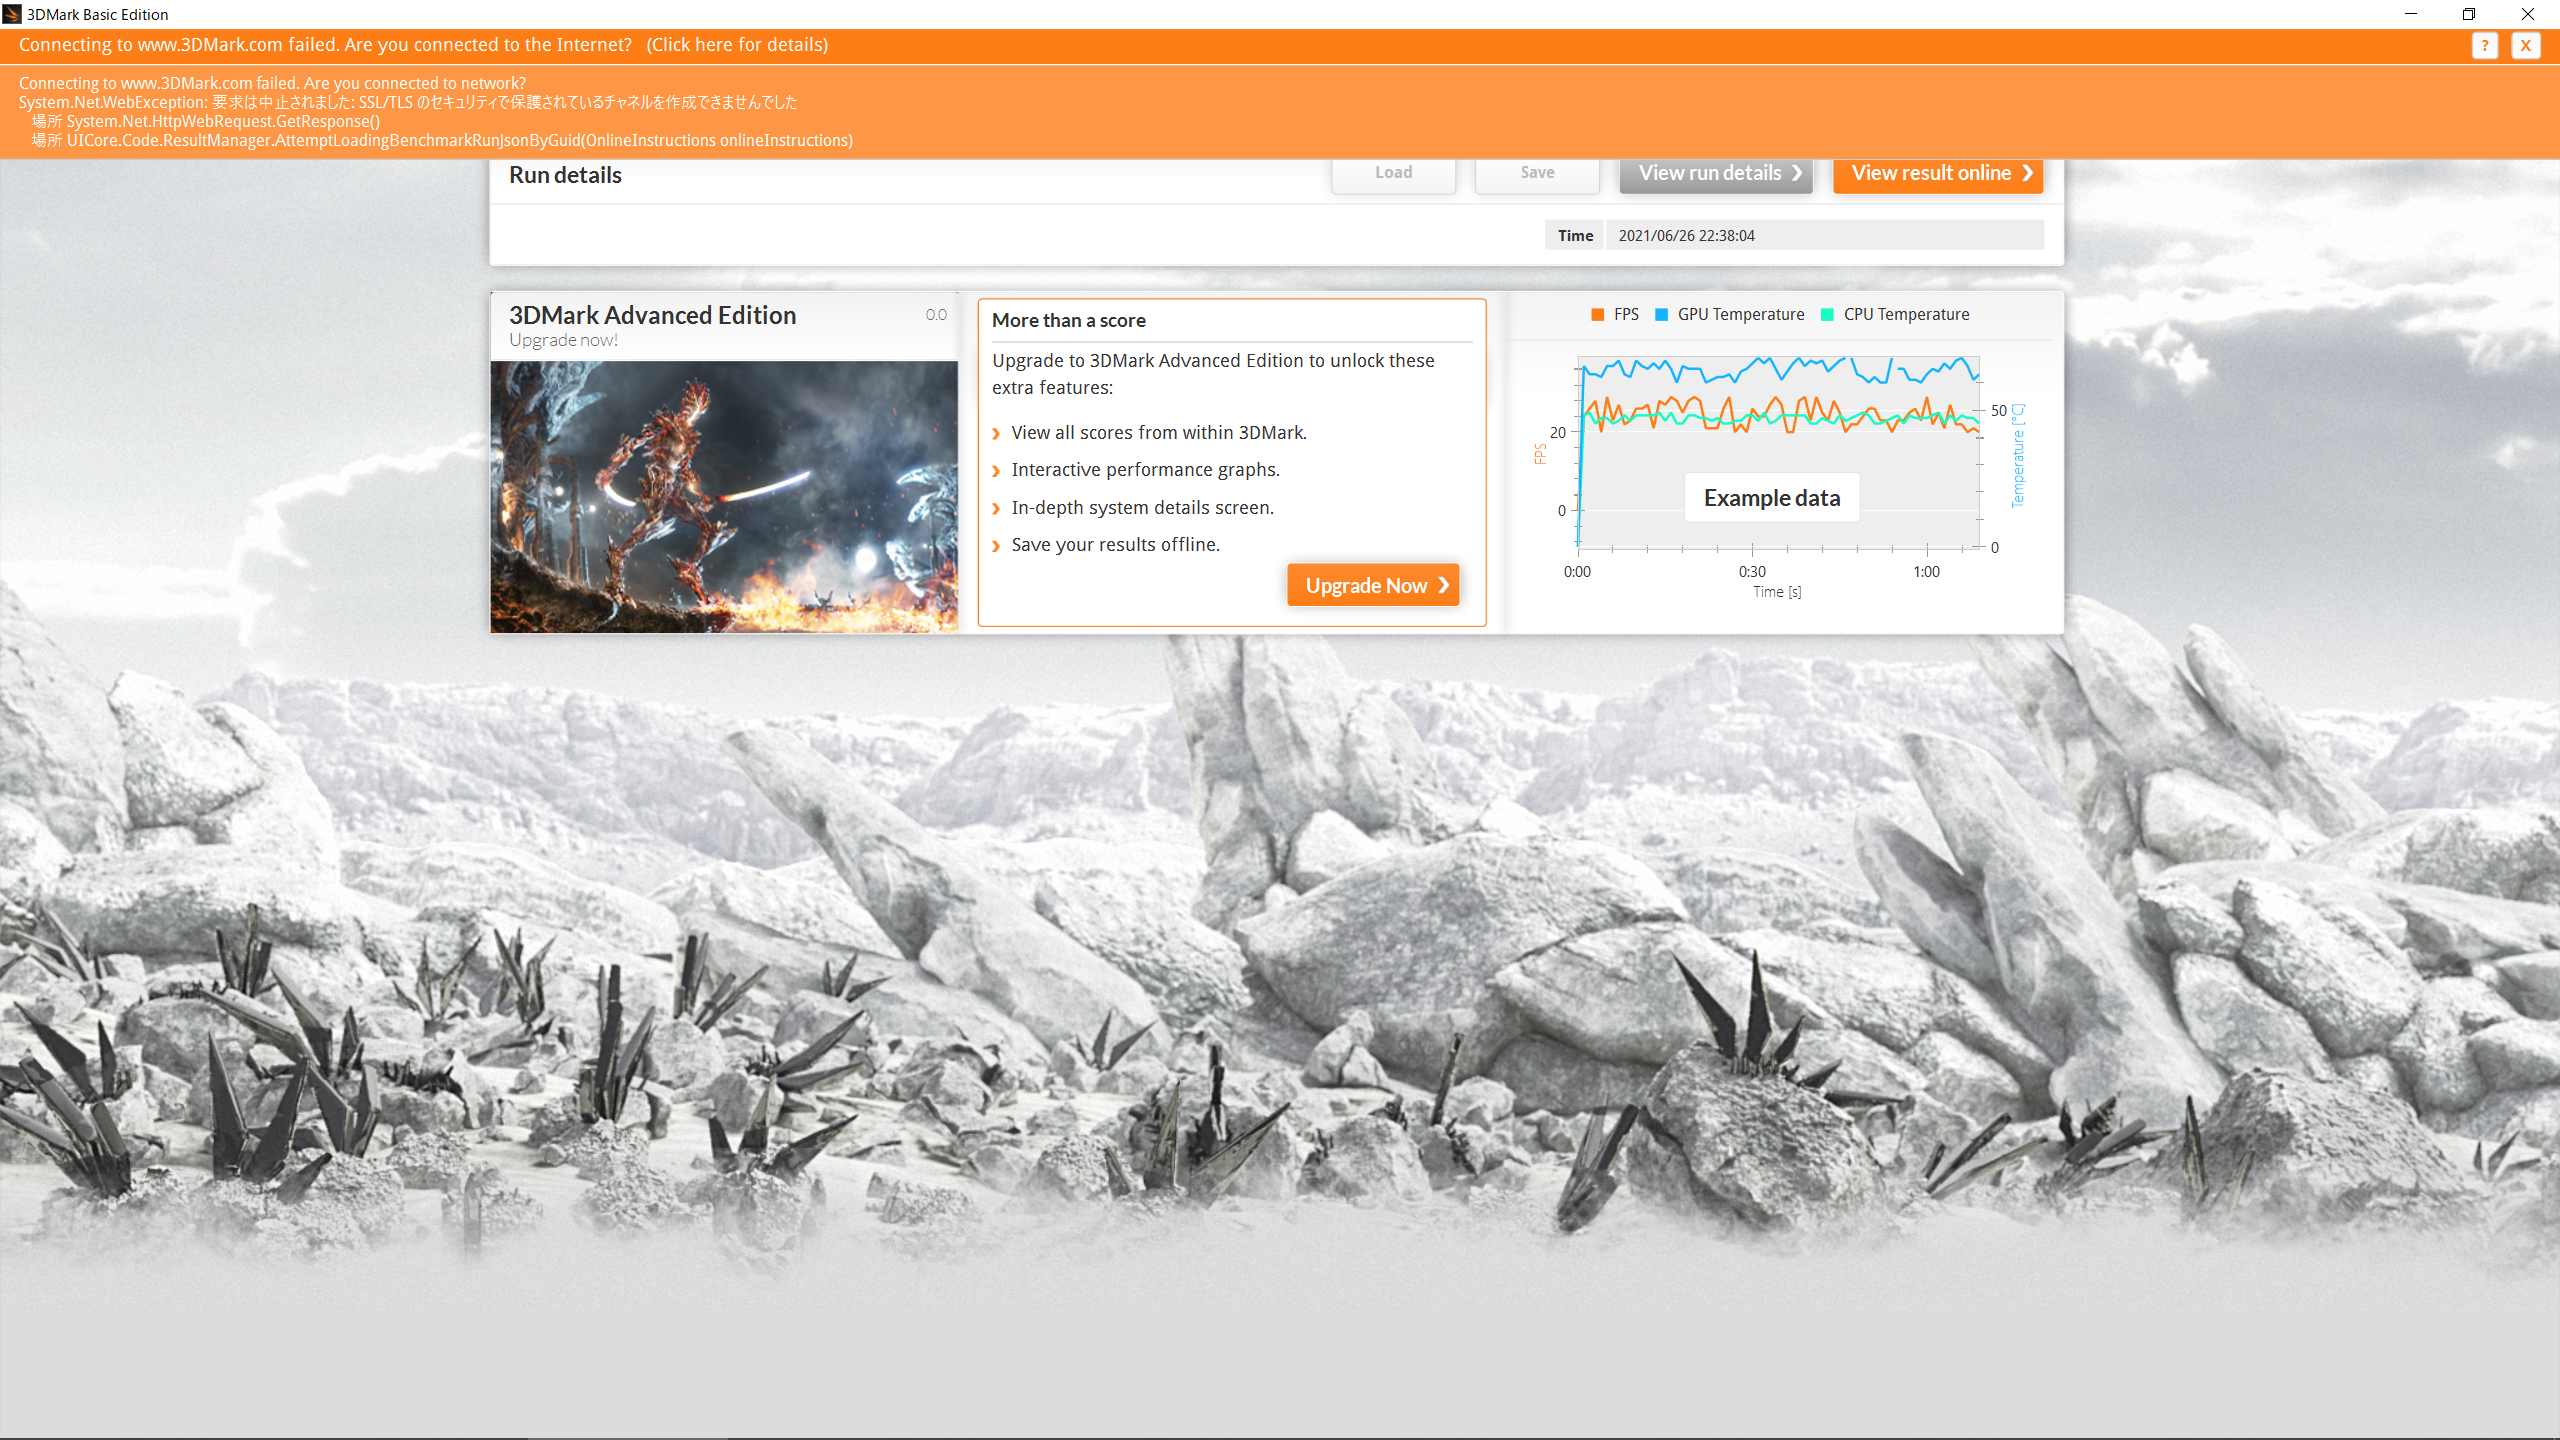
Task: Click the Run details heading
Action: click(565, 175)
